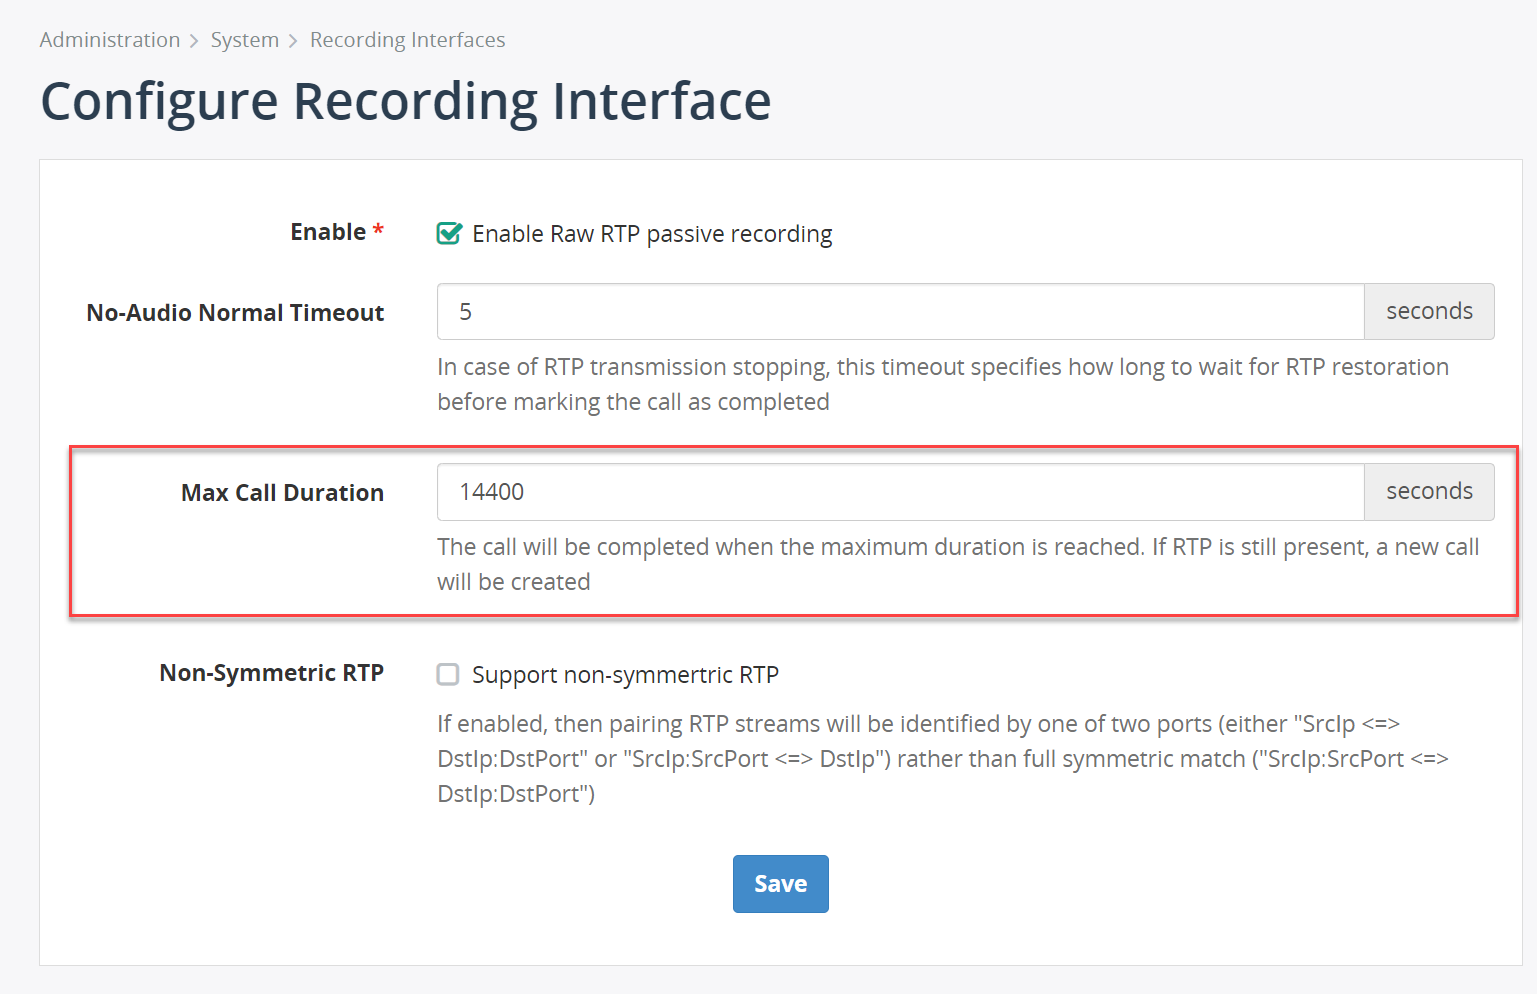Click the No-Audio Normal Timeout label

(235, 313)
